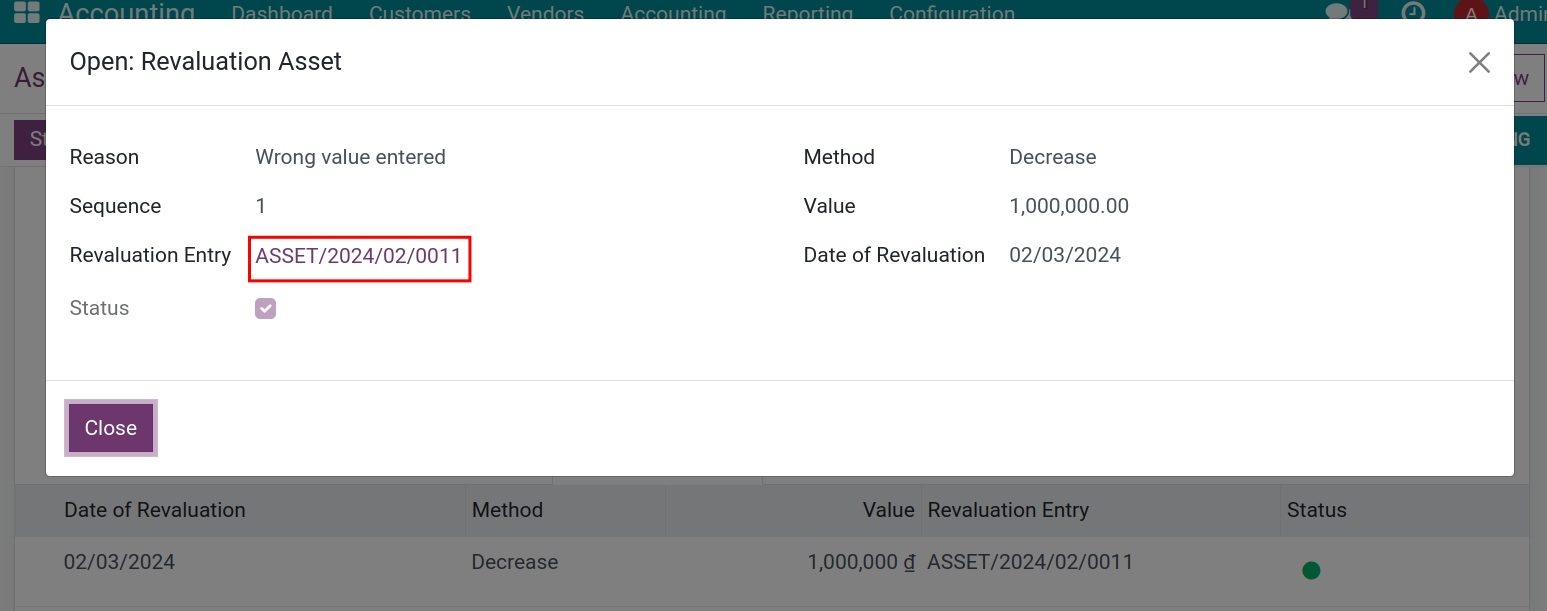Open the Customers menu
This screenshot has height=611, width=1547.
pyautogui.click(x=419, y=13)
